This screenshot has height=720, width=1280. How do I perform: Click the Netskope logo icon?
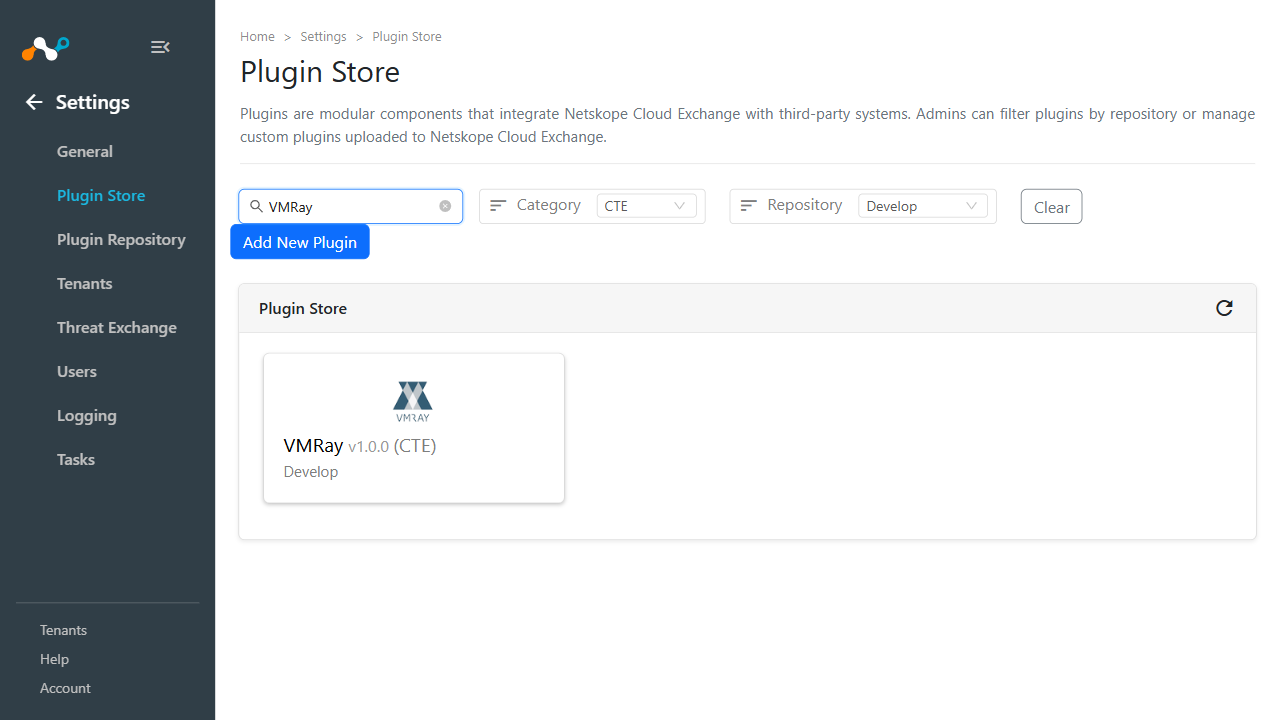pyautogui.click(x=46, y=47)
